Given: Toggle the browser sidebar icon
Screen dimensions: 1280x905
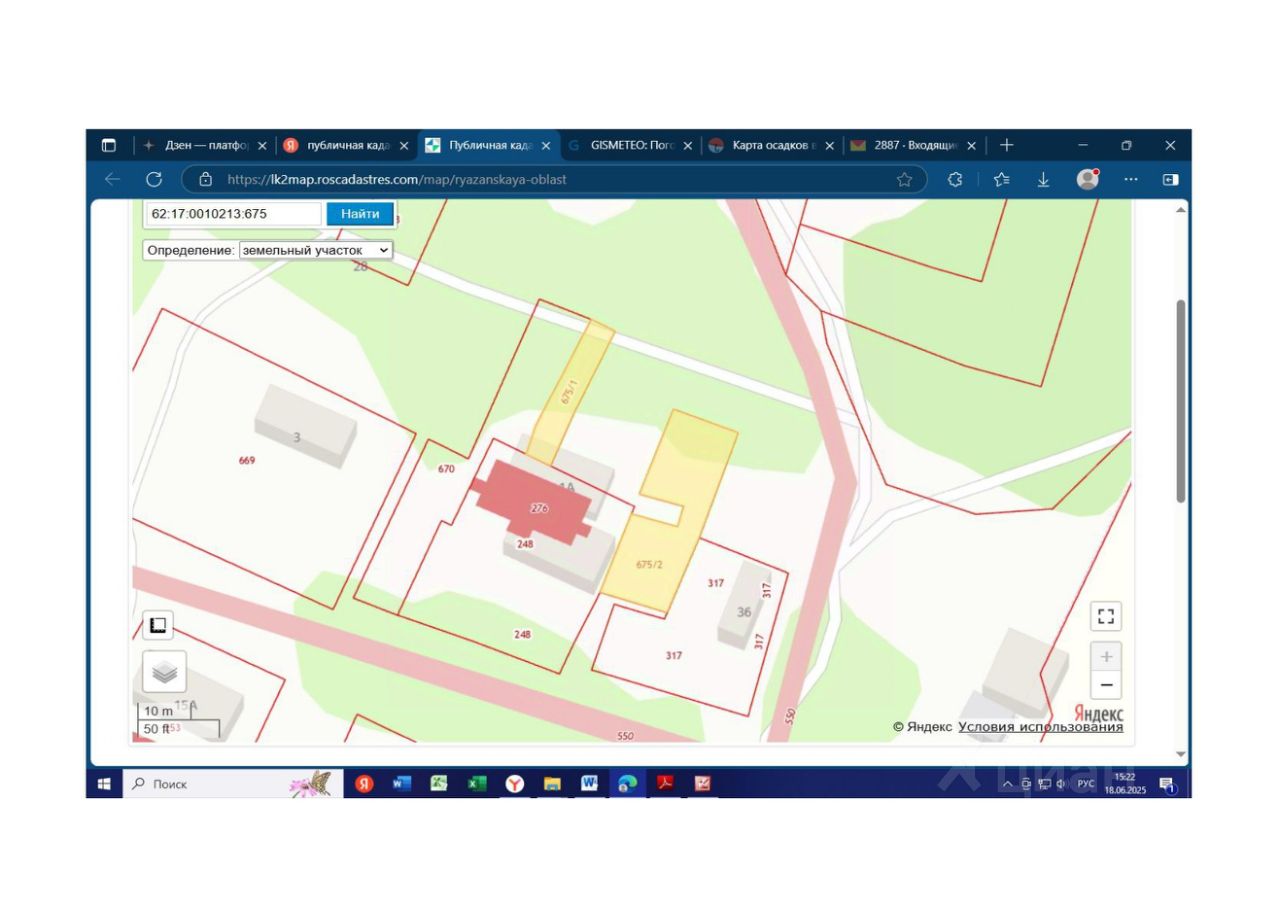Looking at the screenshot, I should pos(1170,179).
